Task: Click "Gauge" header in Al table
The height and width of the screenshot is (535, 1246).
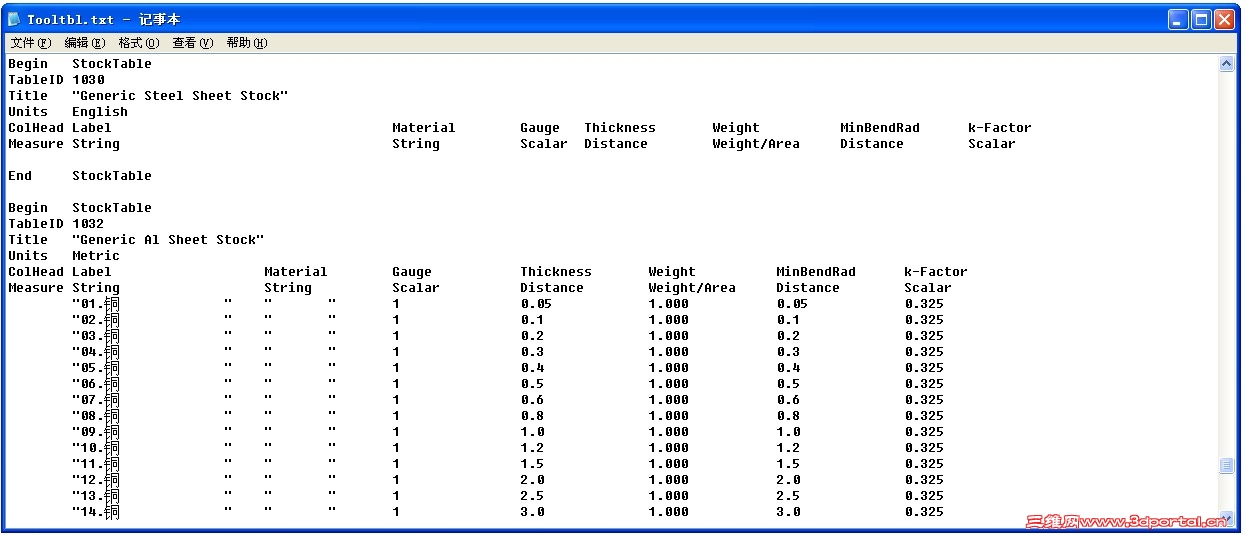Action: [x=412, y=272]
